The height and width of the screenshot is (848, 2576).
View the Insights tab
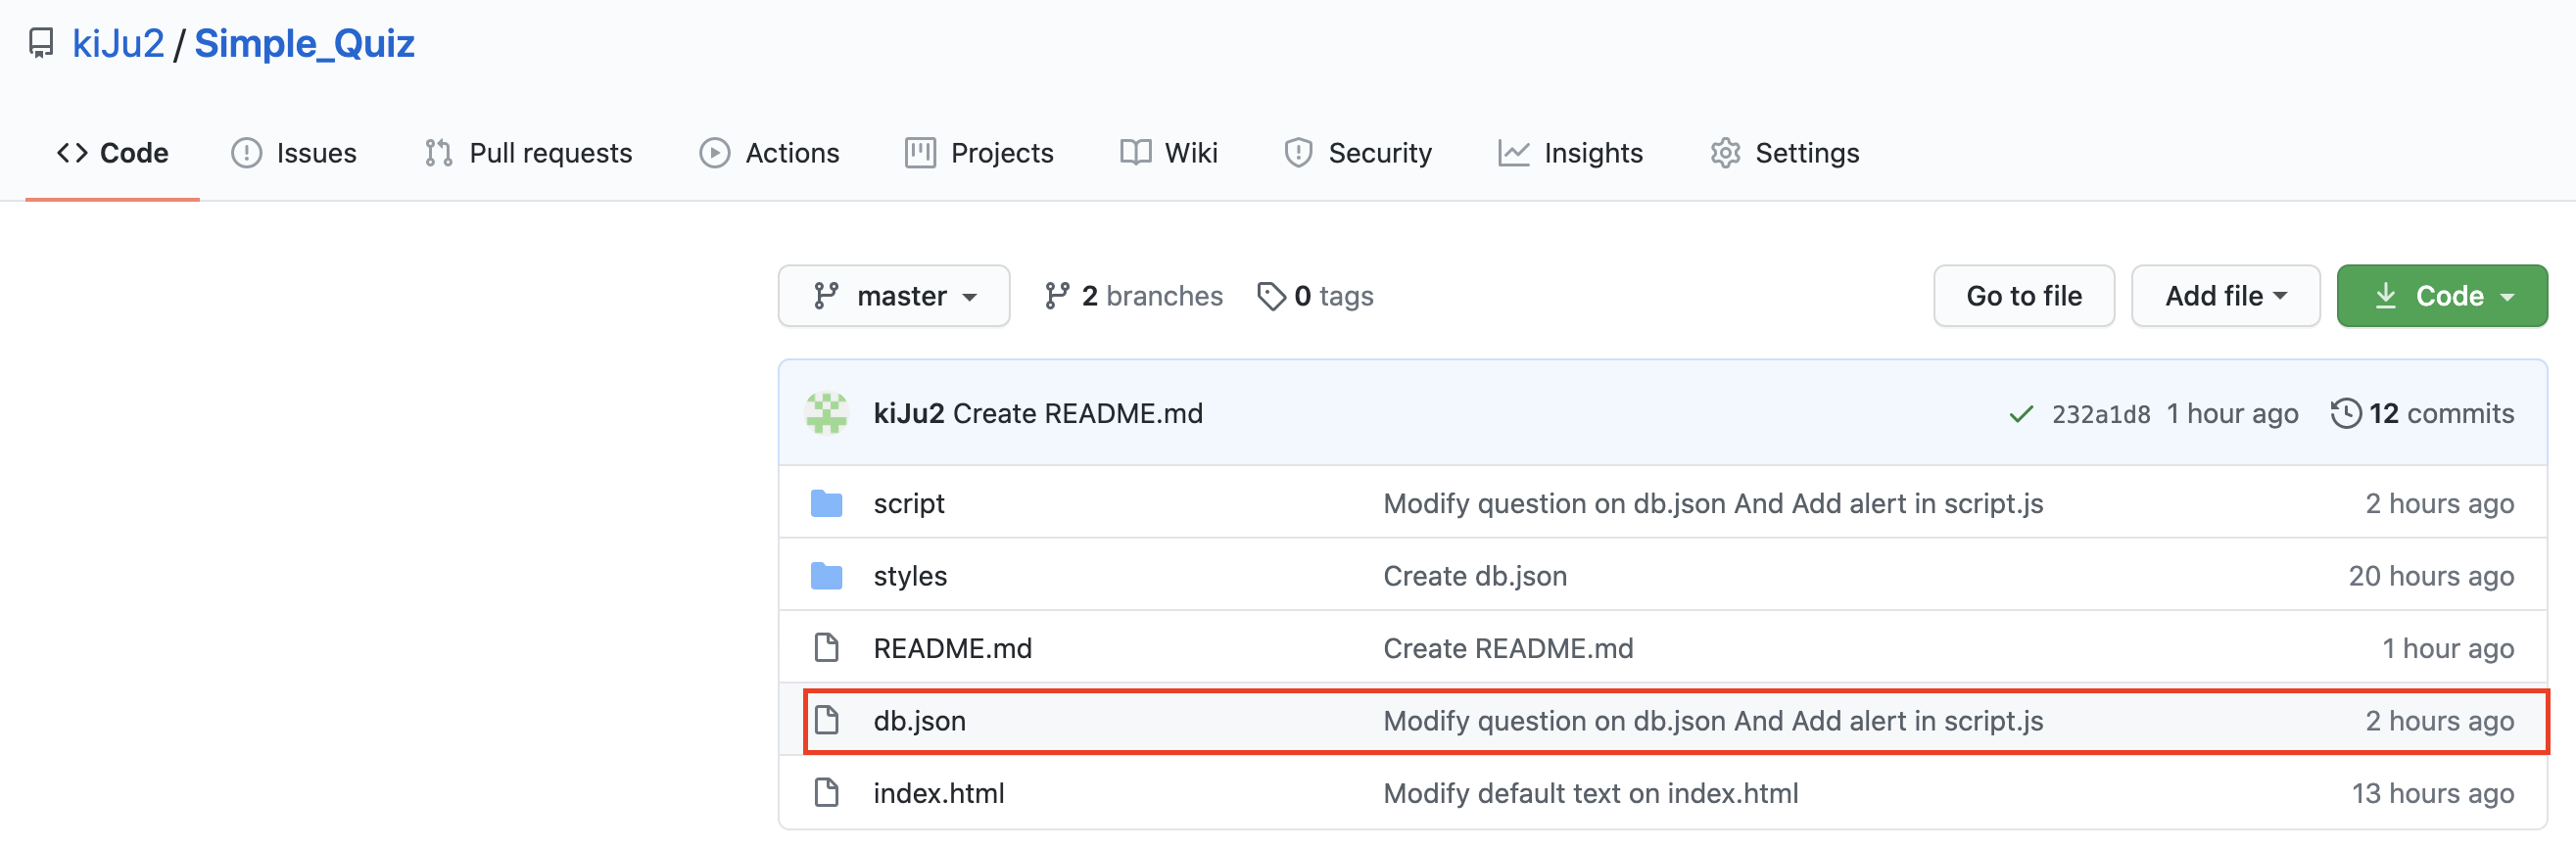pyautogui.click(x=1570, y=153)
